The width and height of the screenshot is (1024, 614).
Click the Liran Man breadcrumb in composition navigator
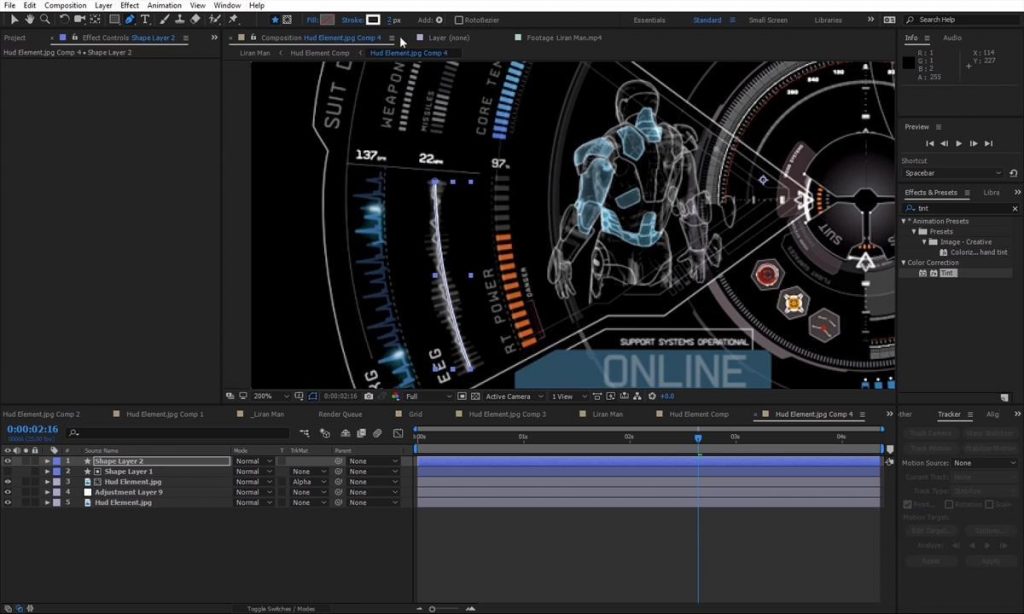[x=255, y=53]
